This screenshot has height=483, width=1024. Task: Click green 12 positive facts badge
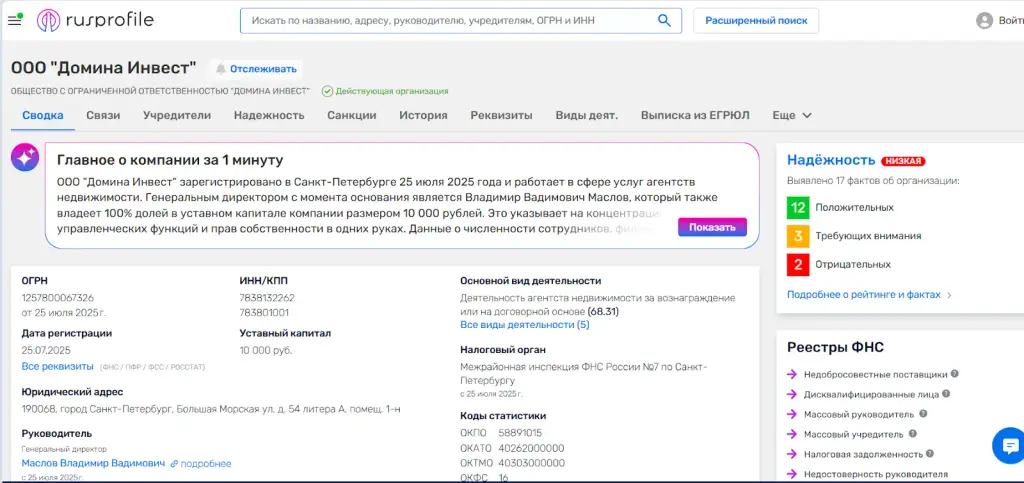click(x=798, y=207)
